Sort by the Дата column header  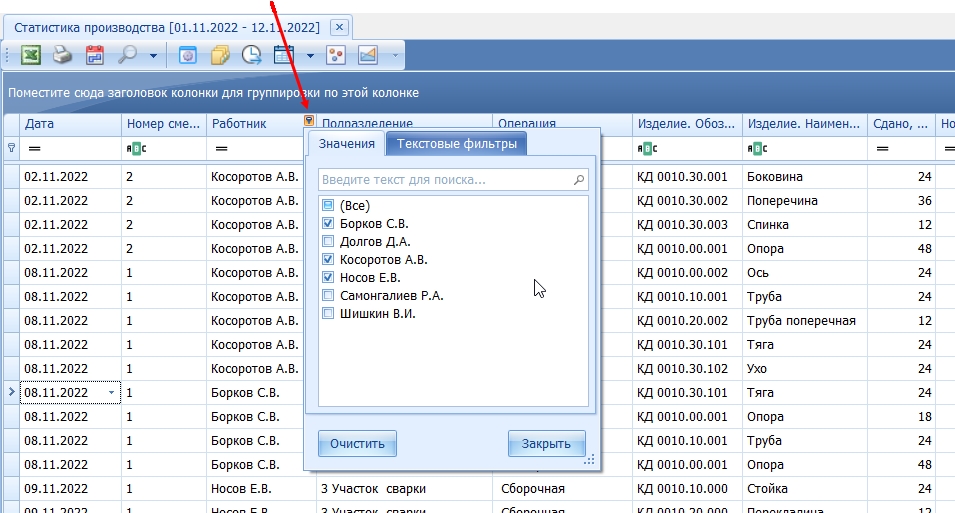[71, 124]
